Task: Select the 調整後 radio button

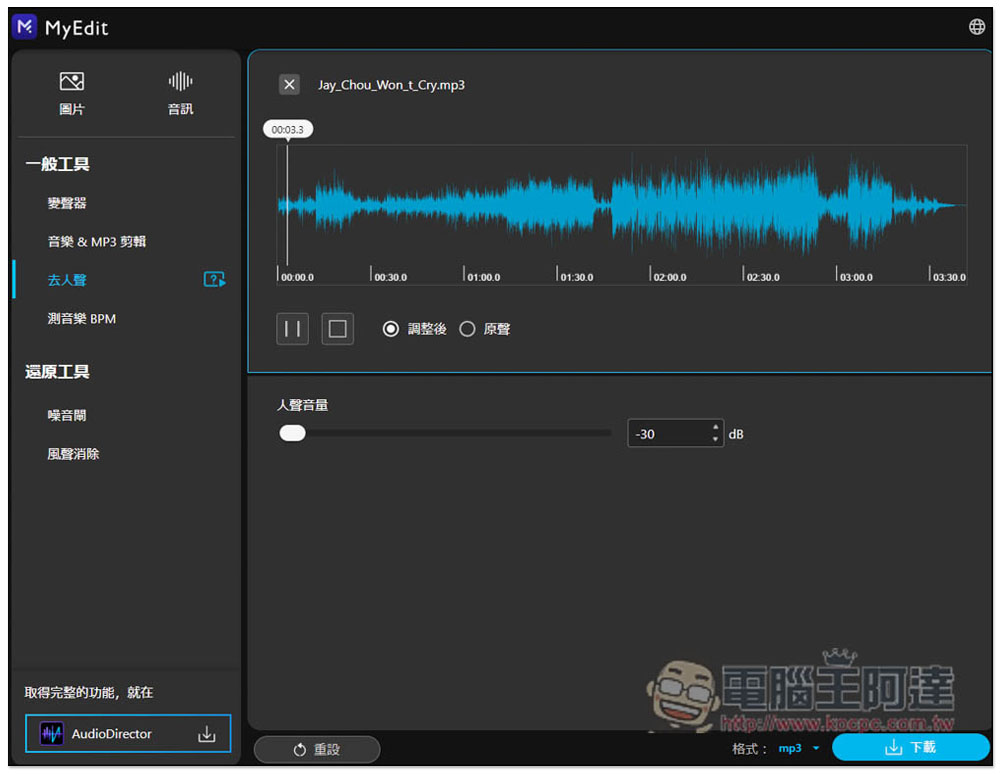Action: click(391, 329)
